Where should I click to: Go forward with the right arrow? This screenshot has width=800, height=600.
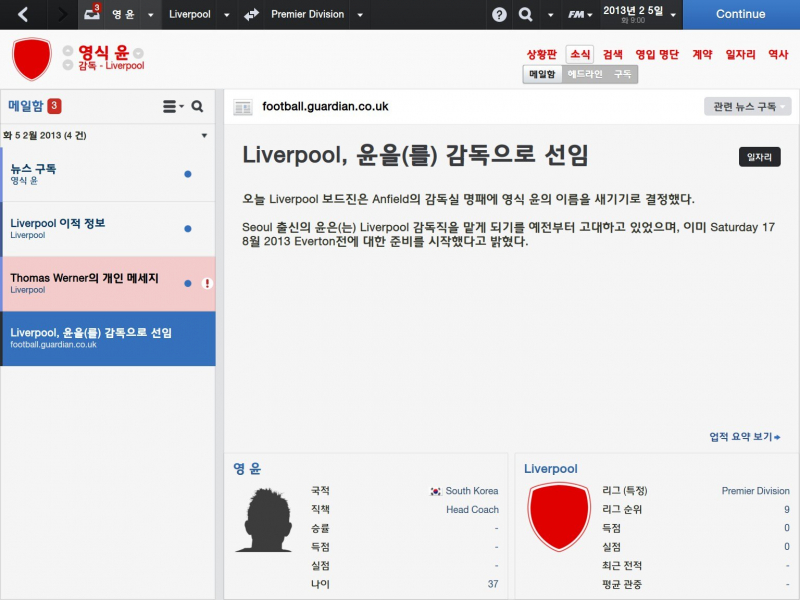tap(62, 14)
